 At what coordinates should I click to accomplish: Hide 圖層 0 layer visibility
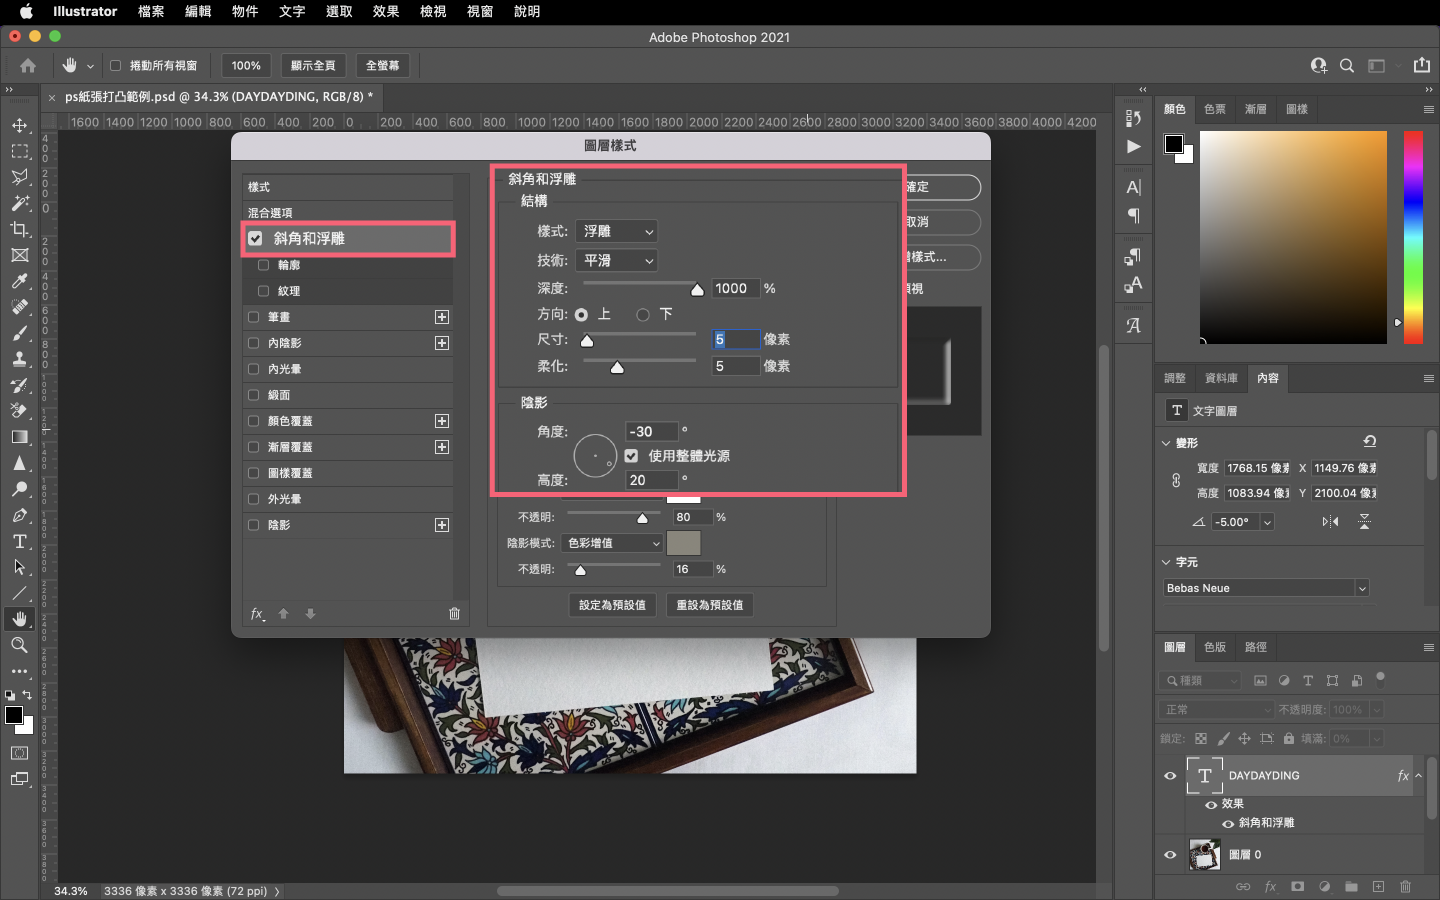(1170, 855)
